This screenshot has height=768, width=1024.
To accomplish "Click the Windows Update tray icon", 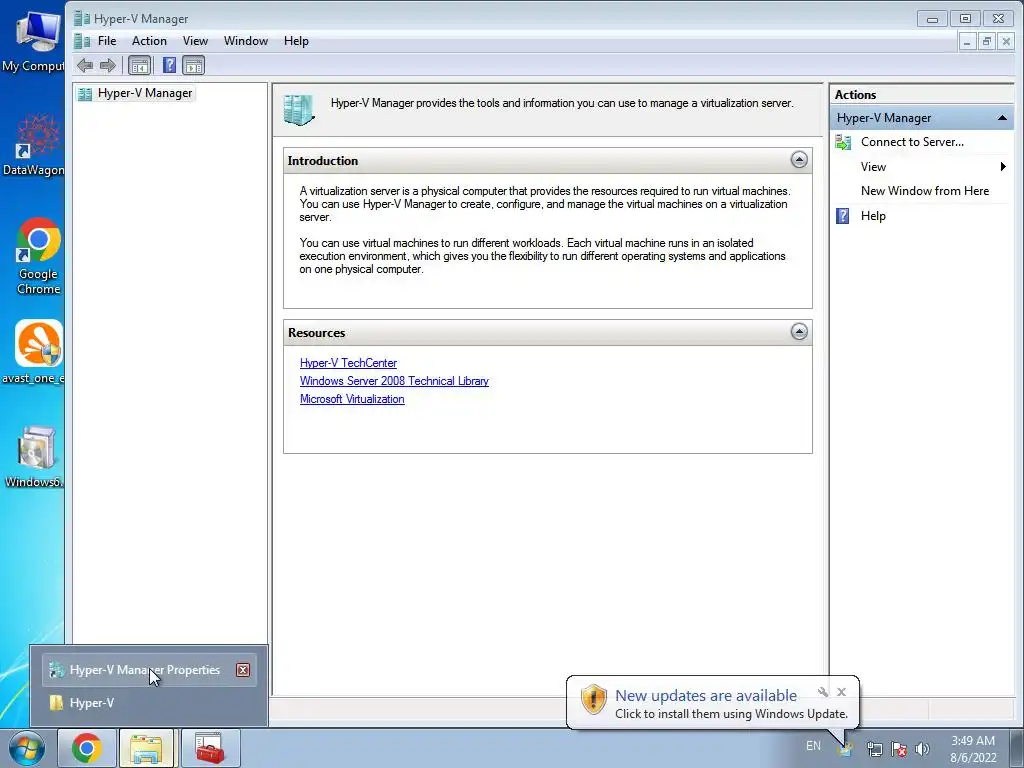I will point(846,749).
